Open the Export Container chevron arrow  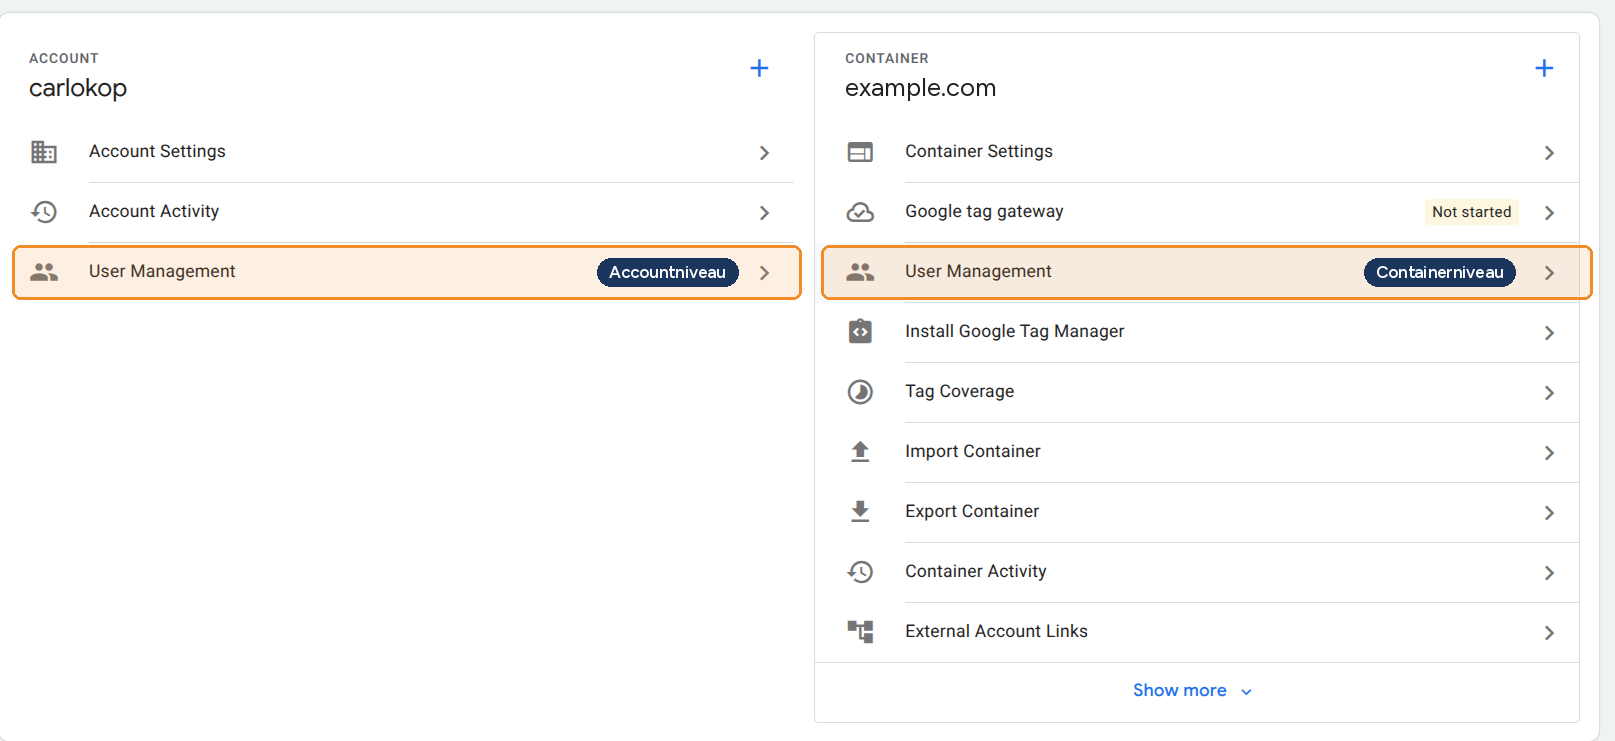coord(1549,513)
